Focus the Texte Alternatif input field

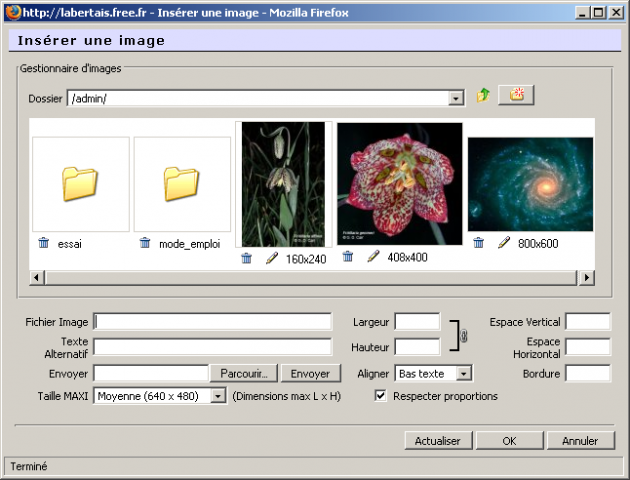point(213,347)
